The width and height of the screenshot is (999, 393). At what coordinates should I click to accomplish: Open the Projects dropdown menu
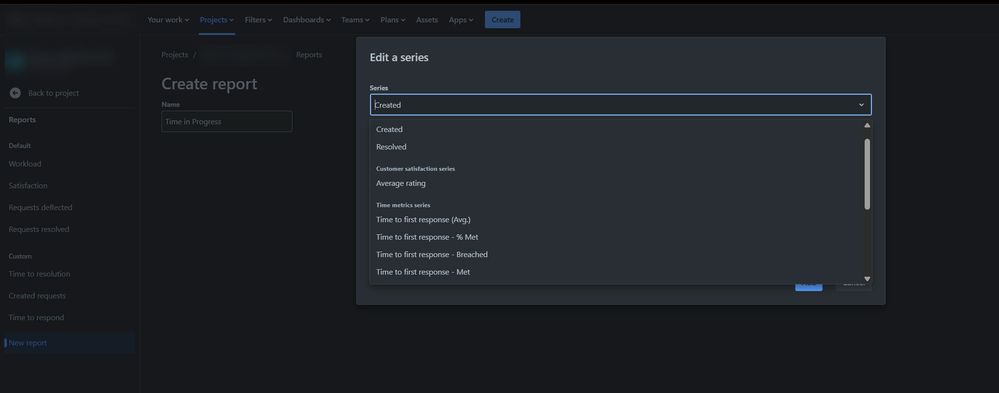point(217,20)
